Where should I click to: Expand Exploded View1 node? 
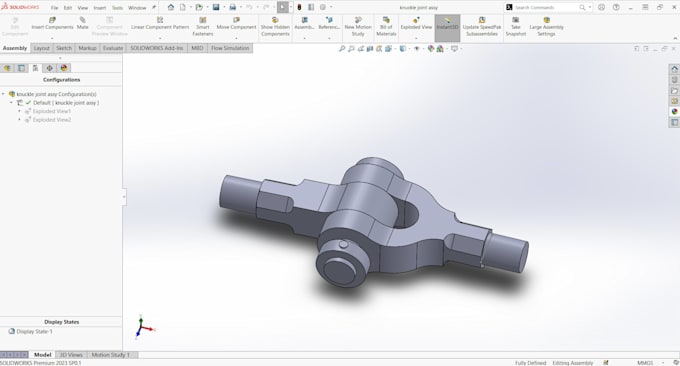tap(20, 111)
